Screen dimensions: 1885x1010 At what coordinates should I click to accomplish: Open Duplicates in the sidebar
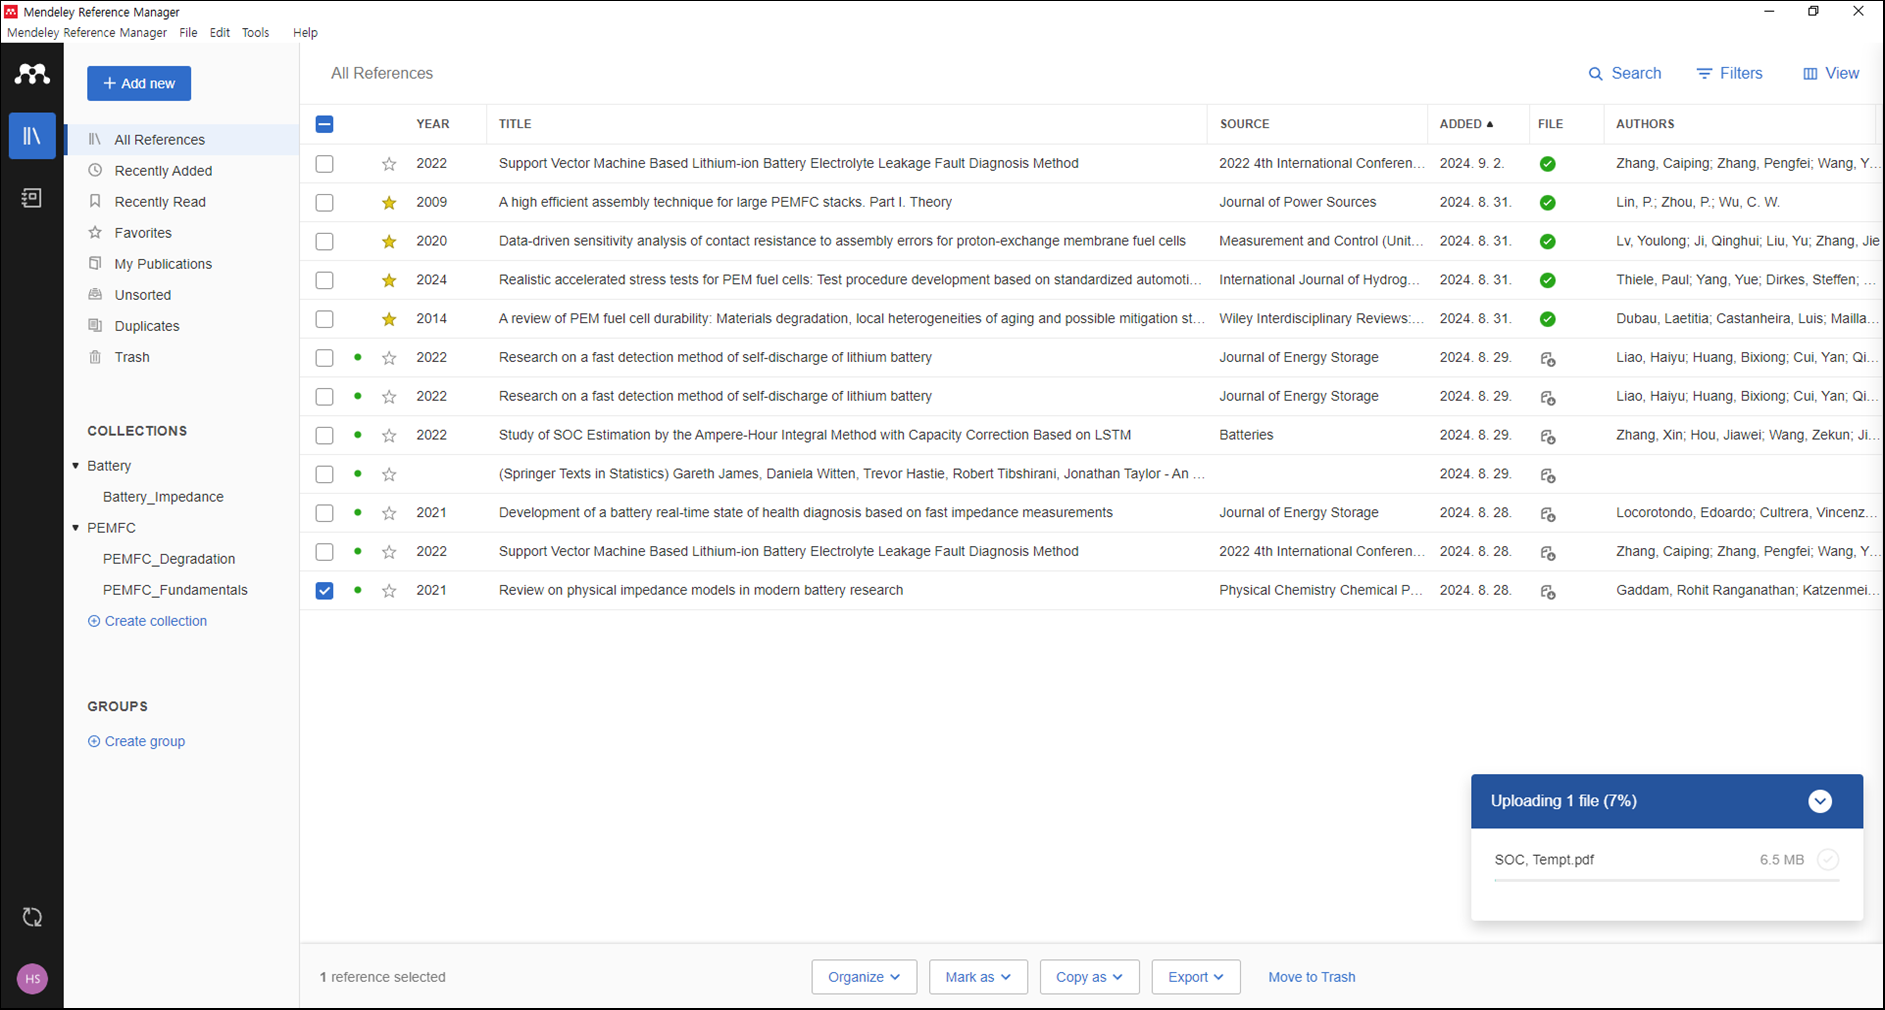point(147,326)
